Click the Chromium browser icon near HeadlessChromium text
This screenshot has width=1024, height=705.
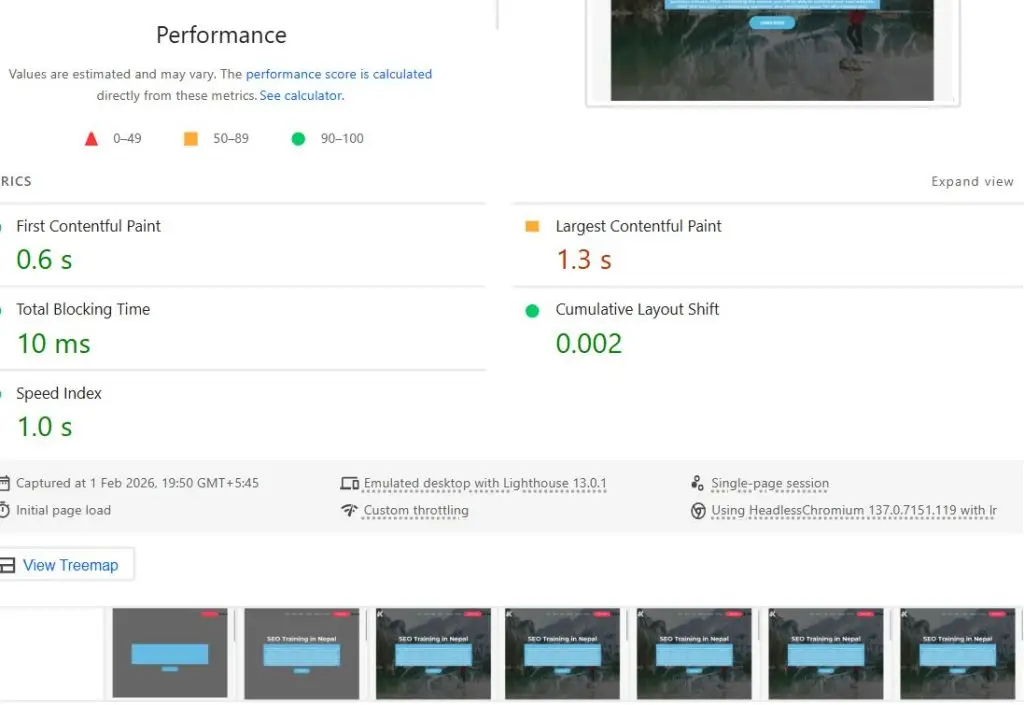tap(697, 510)
